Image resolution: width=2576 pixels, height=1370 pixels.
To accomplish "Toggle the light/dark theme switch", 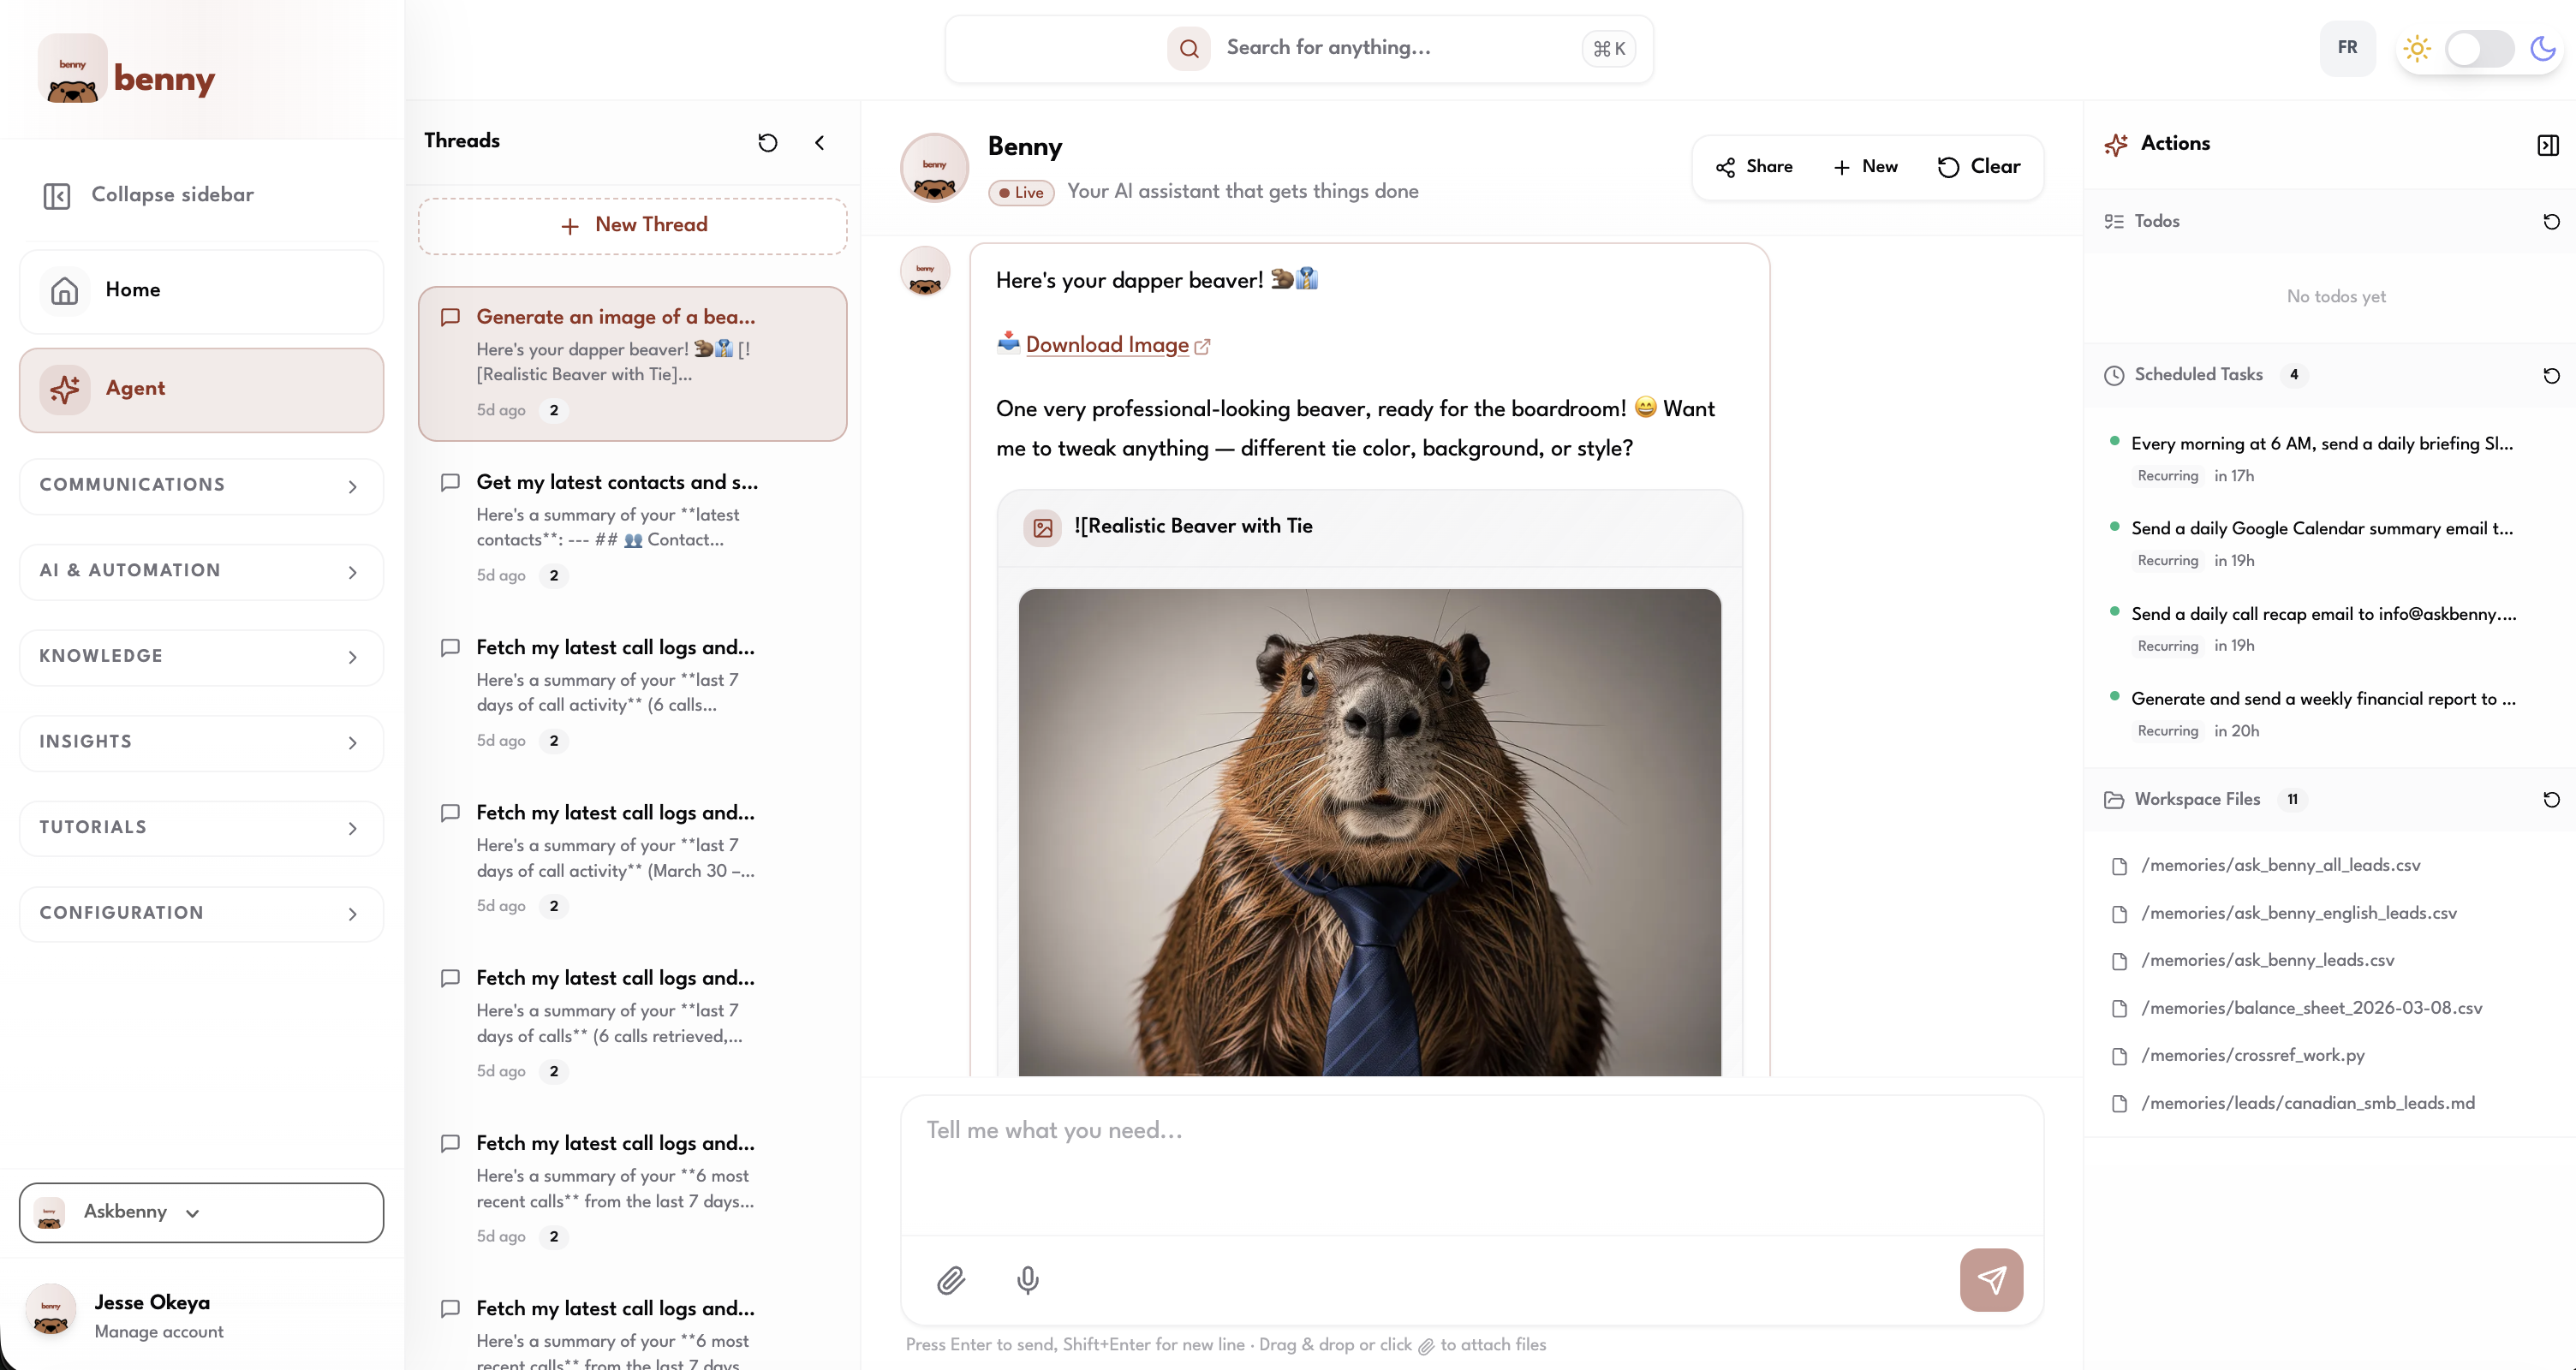I will coord(2478,48).
